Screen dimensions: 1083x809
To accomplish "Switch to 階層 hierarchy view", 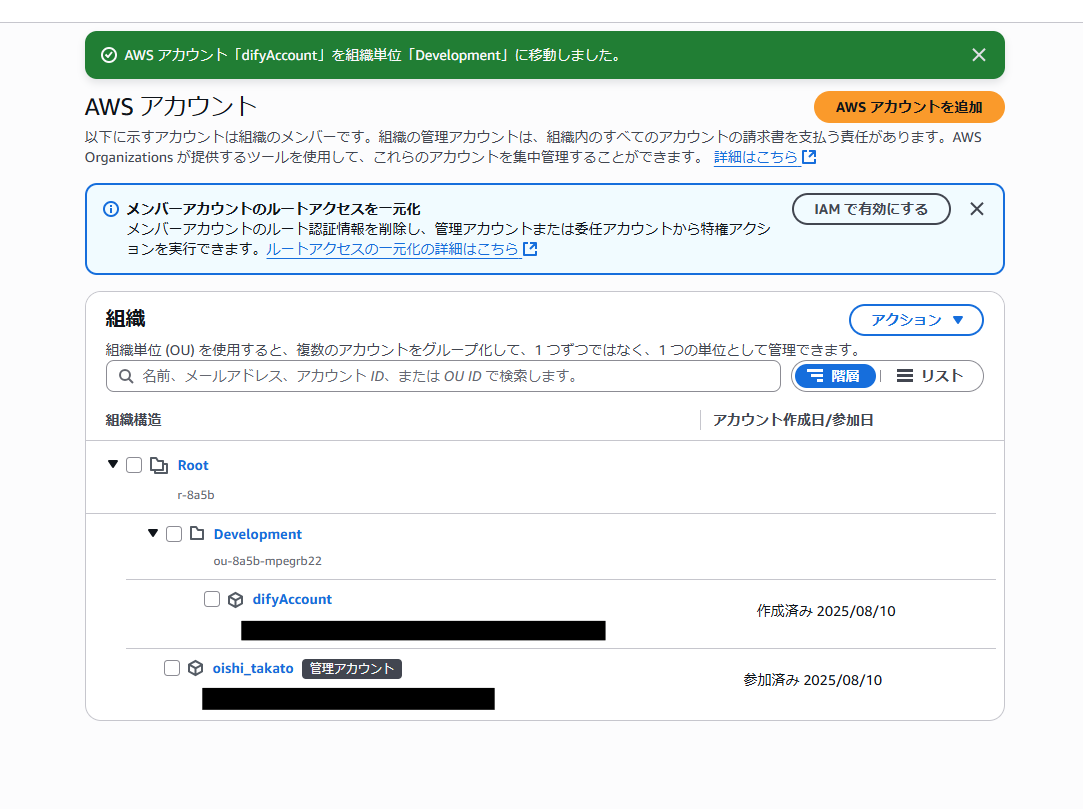I will coord(834,376).
